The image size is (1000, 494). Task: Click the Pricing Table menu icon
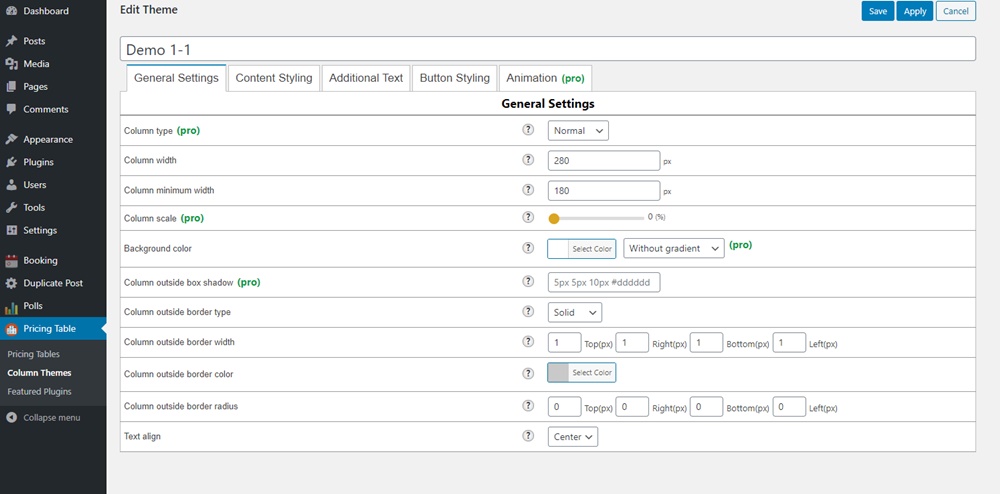pos(11,329)
